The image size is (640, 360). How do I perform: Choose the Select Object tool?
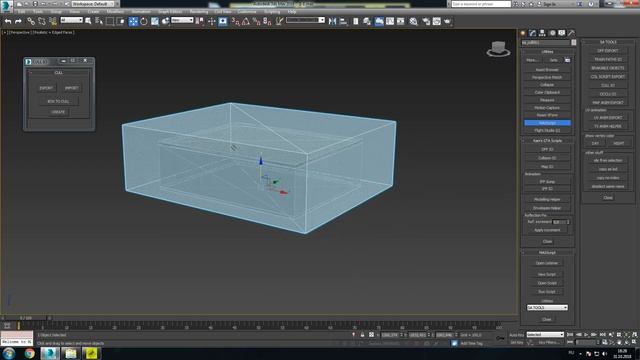tap(88, 21)
